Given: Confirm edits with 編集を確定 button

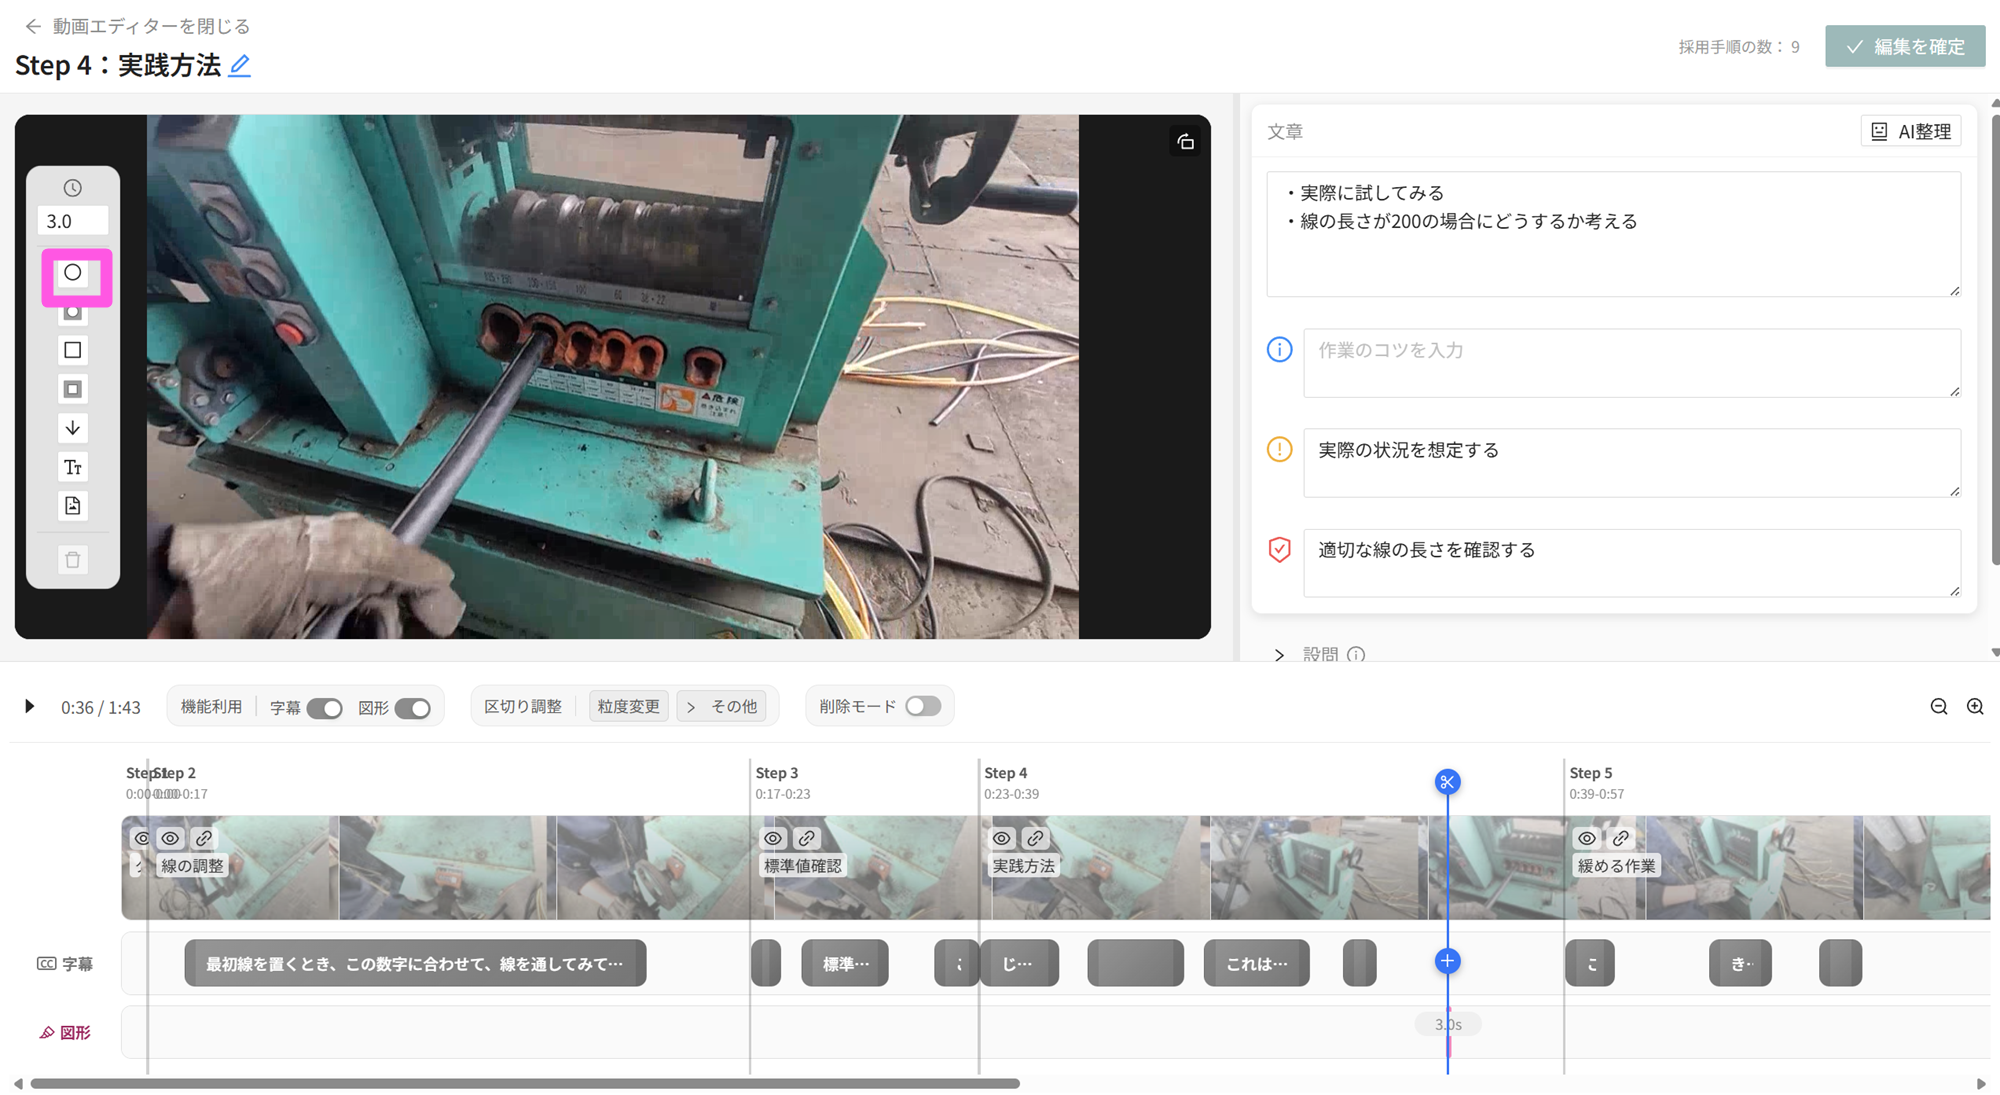Looking at the screenshot, I should click(1904, 46).
